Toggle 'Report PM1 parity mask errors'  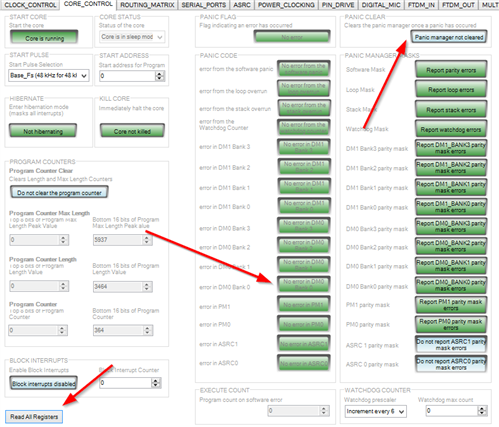[451, 305]
